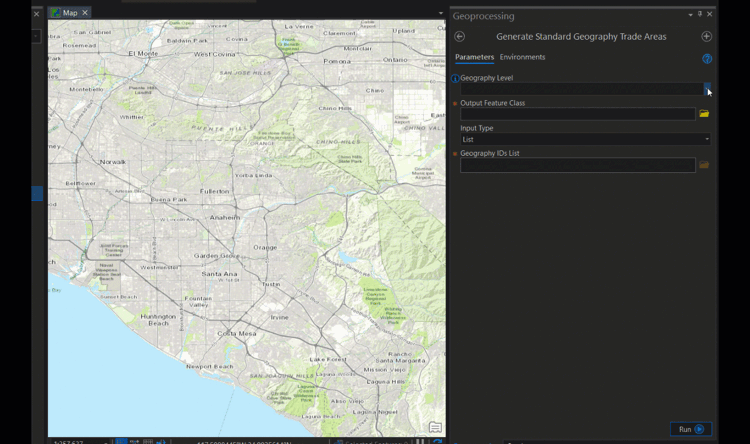Click the Santa Ana label on the map
Screen dimensions: 750x444
(219, 274)
